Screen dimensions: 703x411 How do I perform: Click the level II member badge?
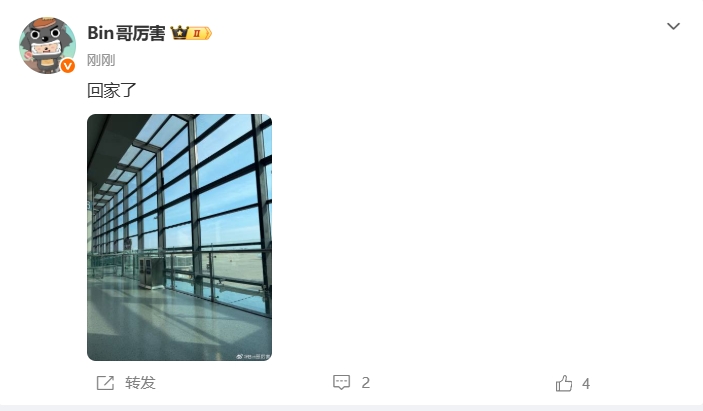200,33
